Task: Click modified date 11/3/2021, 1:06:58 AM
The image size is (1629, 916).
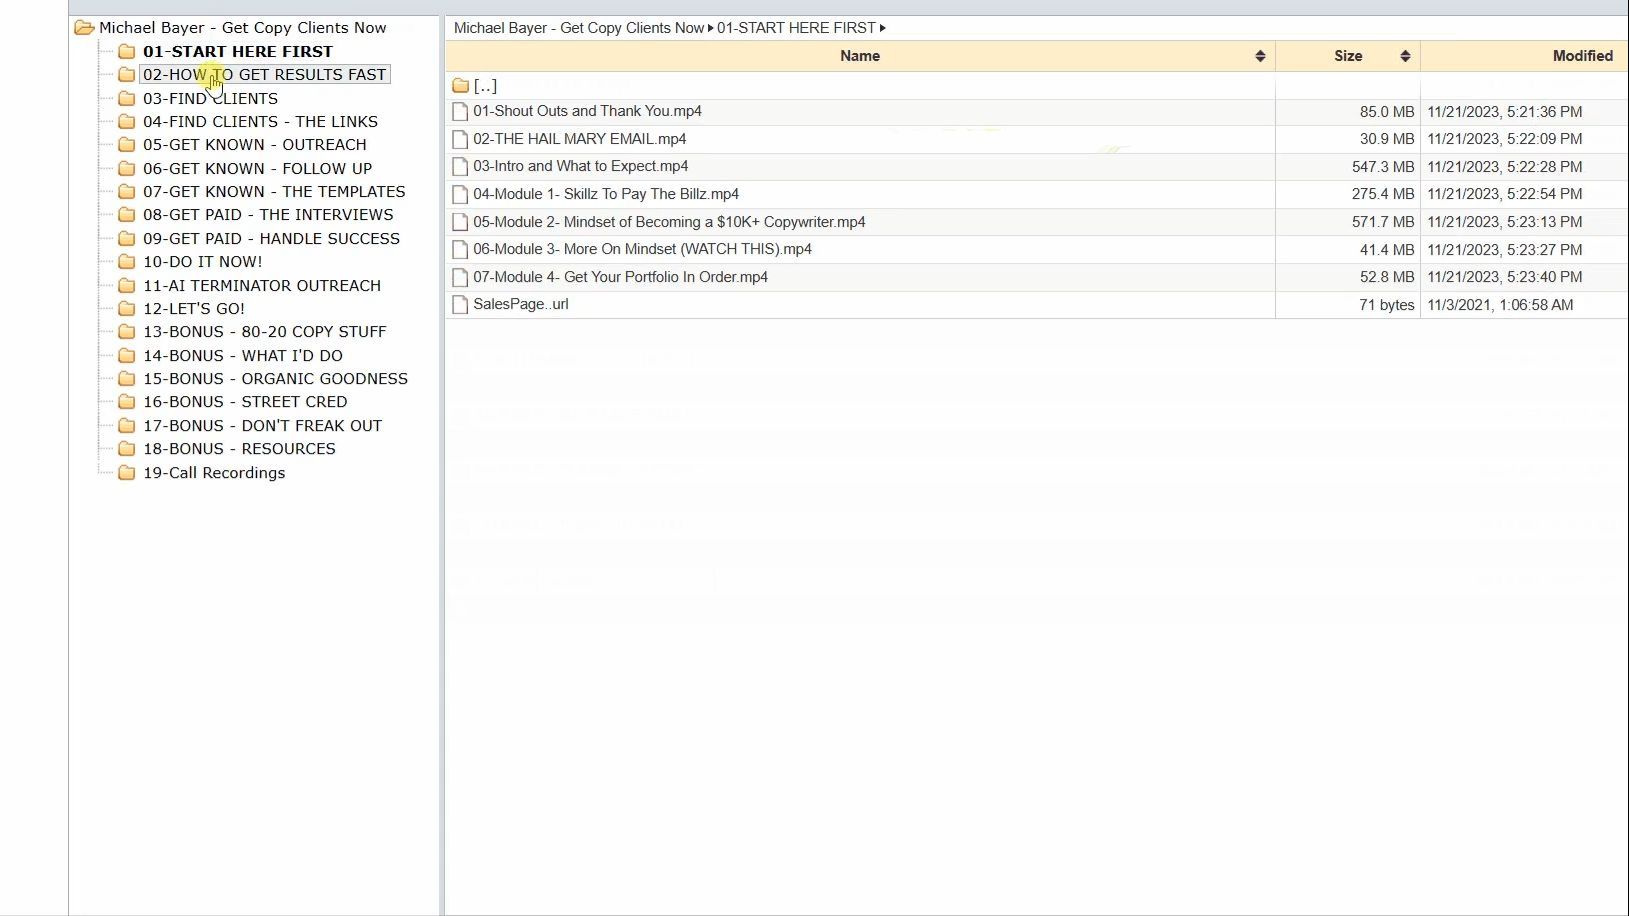Action: tap(1500, 305)
